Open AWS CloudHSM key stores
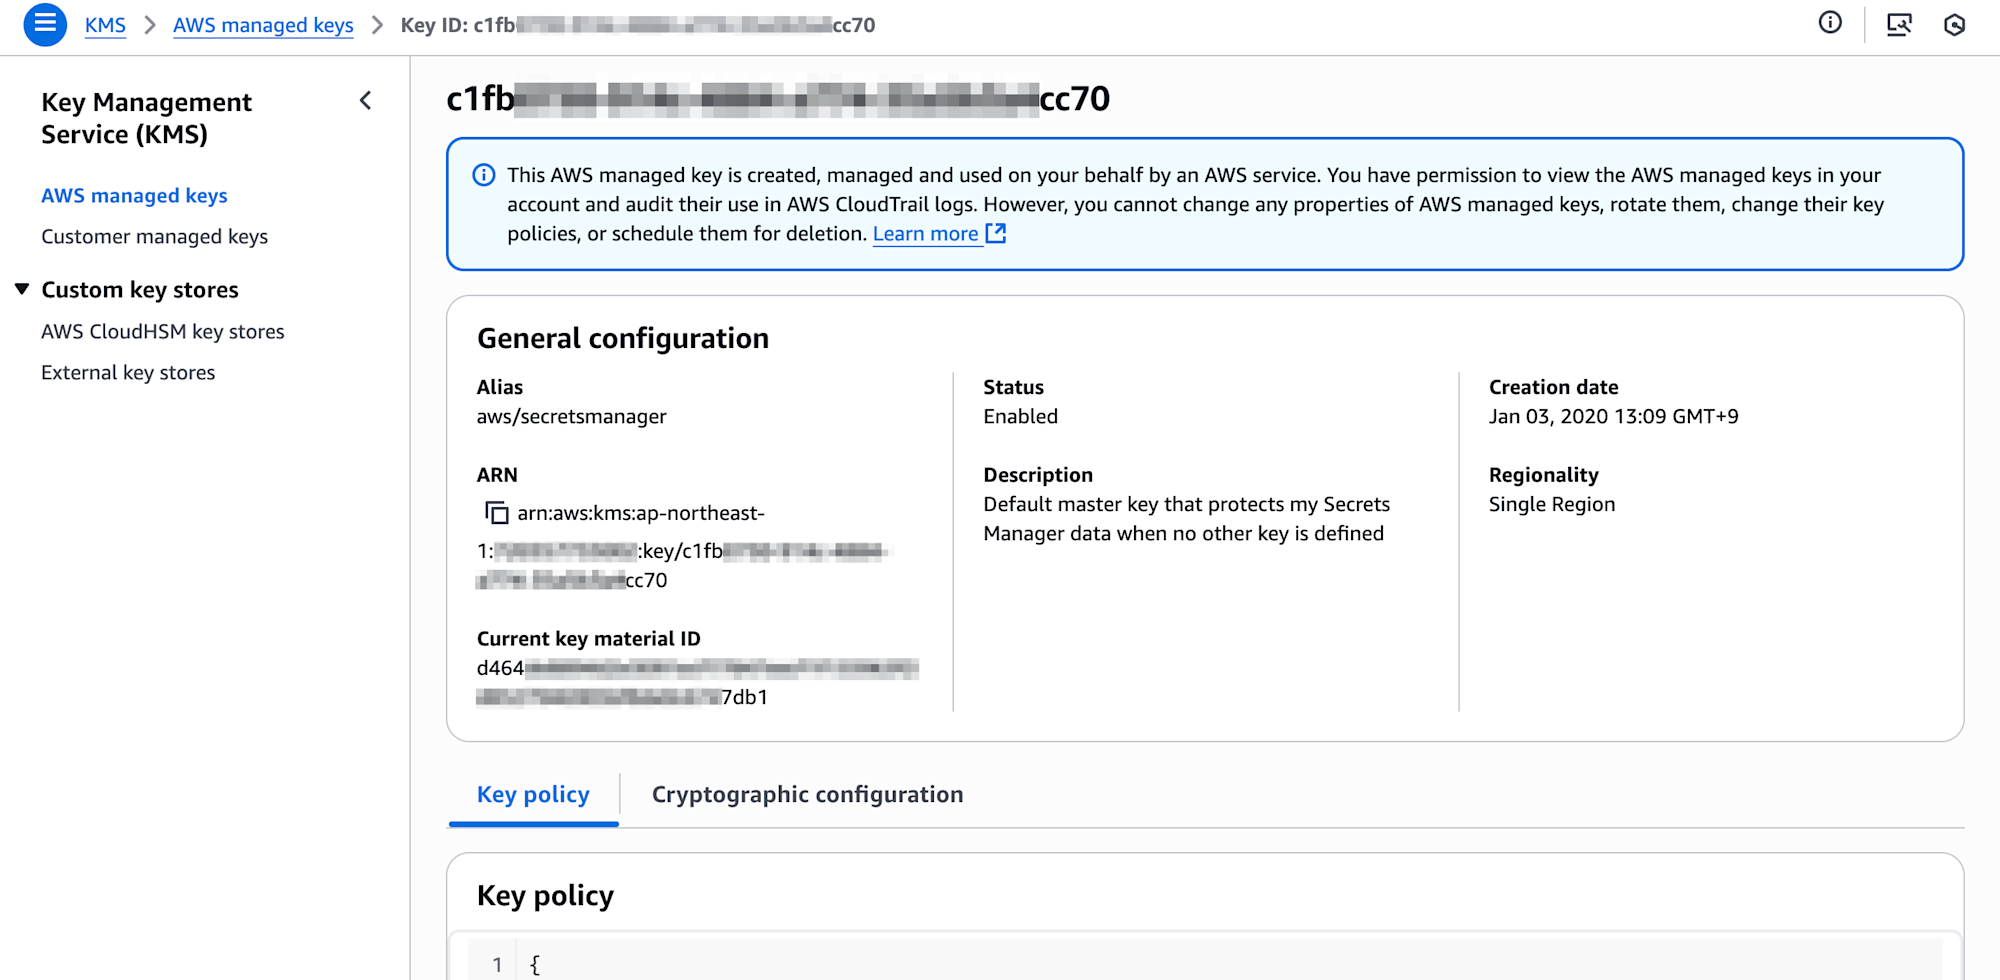Screen dimensions: 2000x980 point(162,332)
